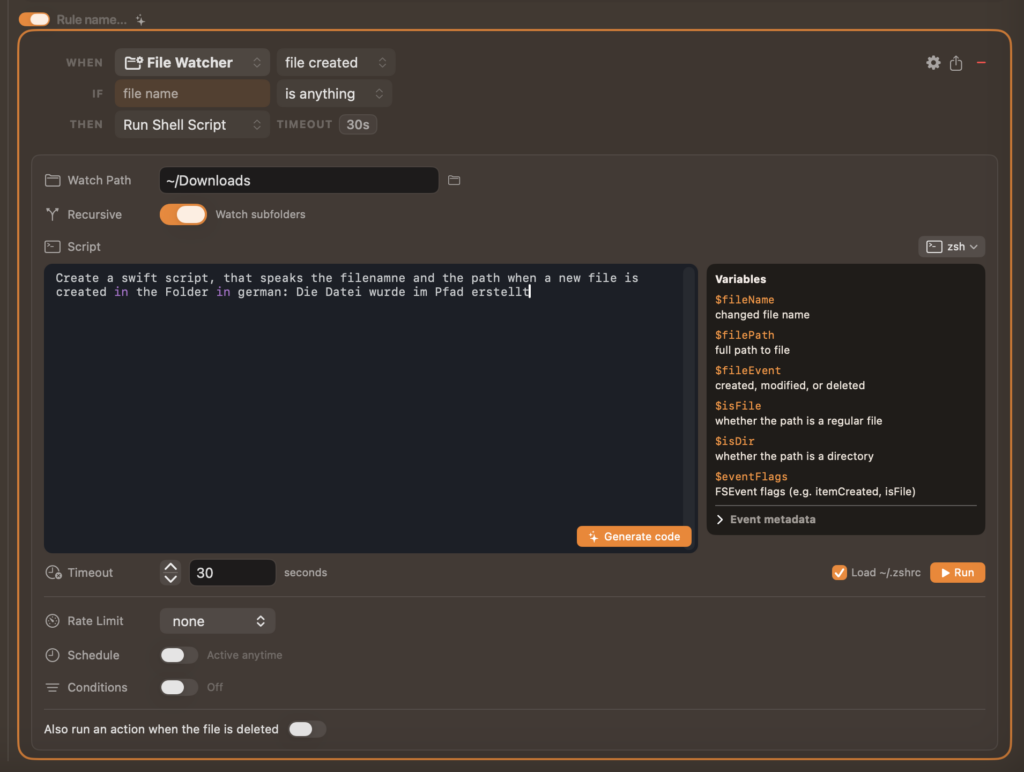Toggle run action when file is deleted

(x=307, y=729)
